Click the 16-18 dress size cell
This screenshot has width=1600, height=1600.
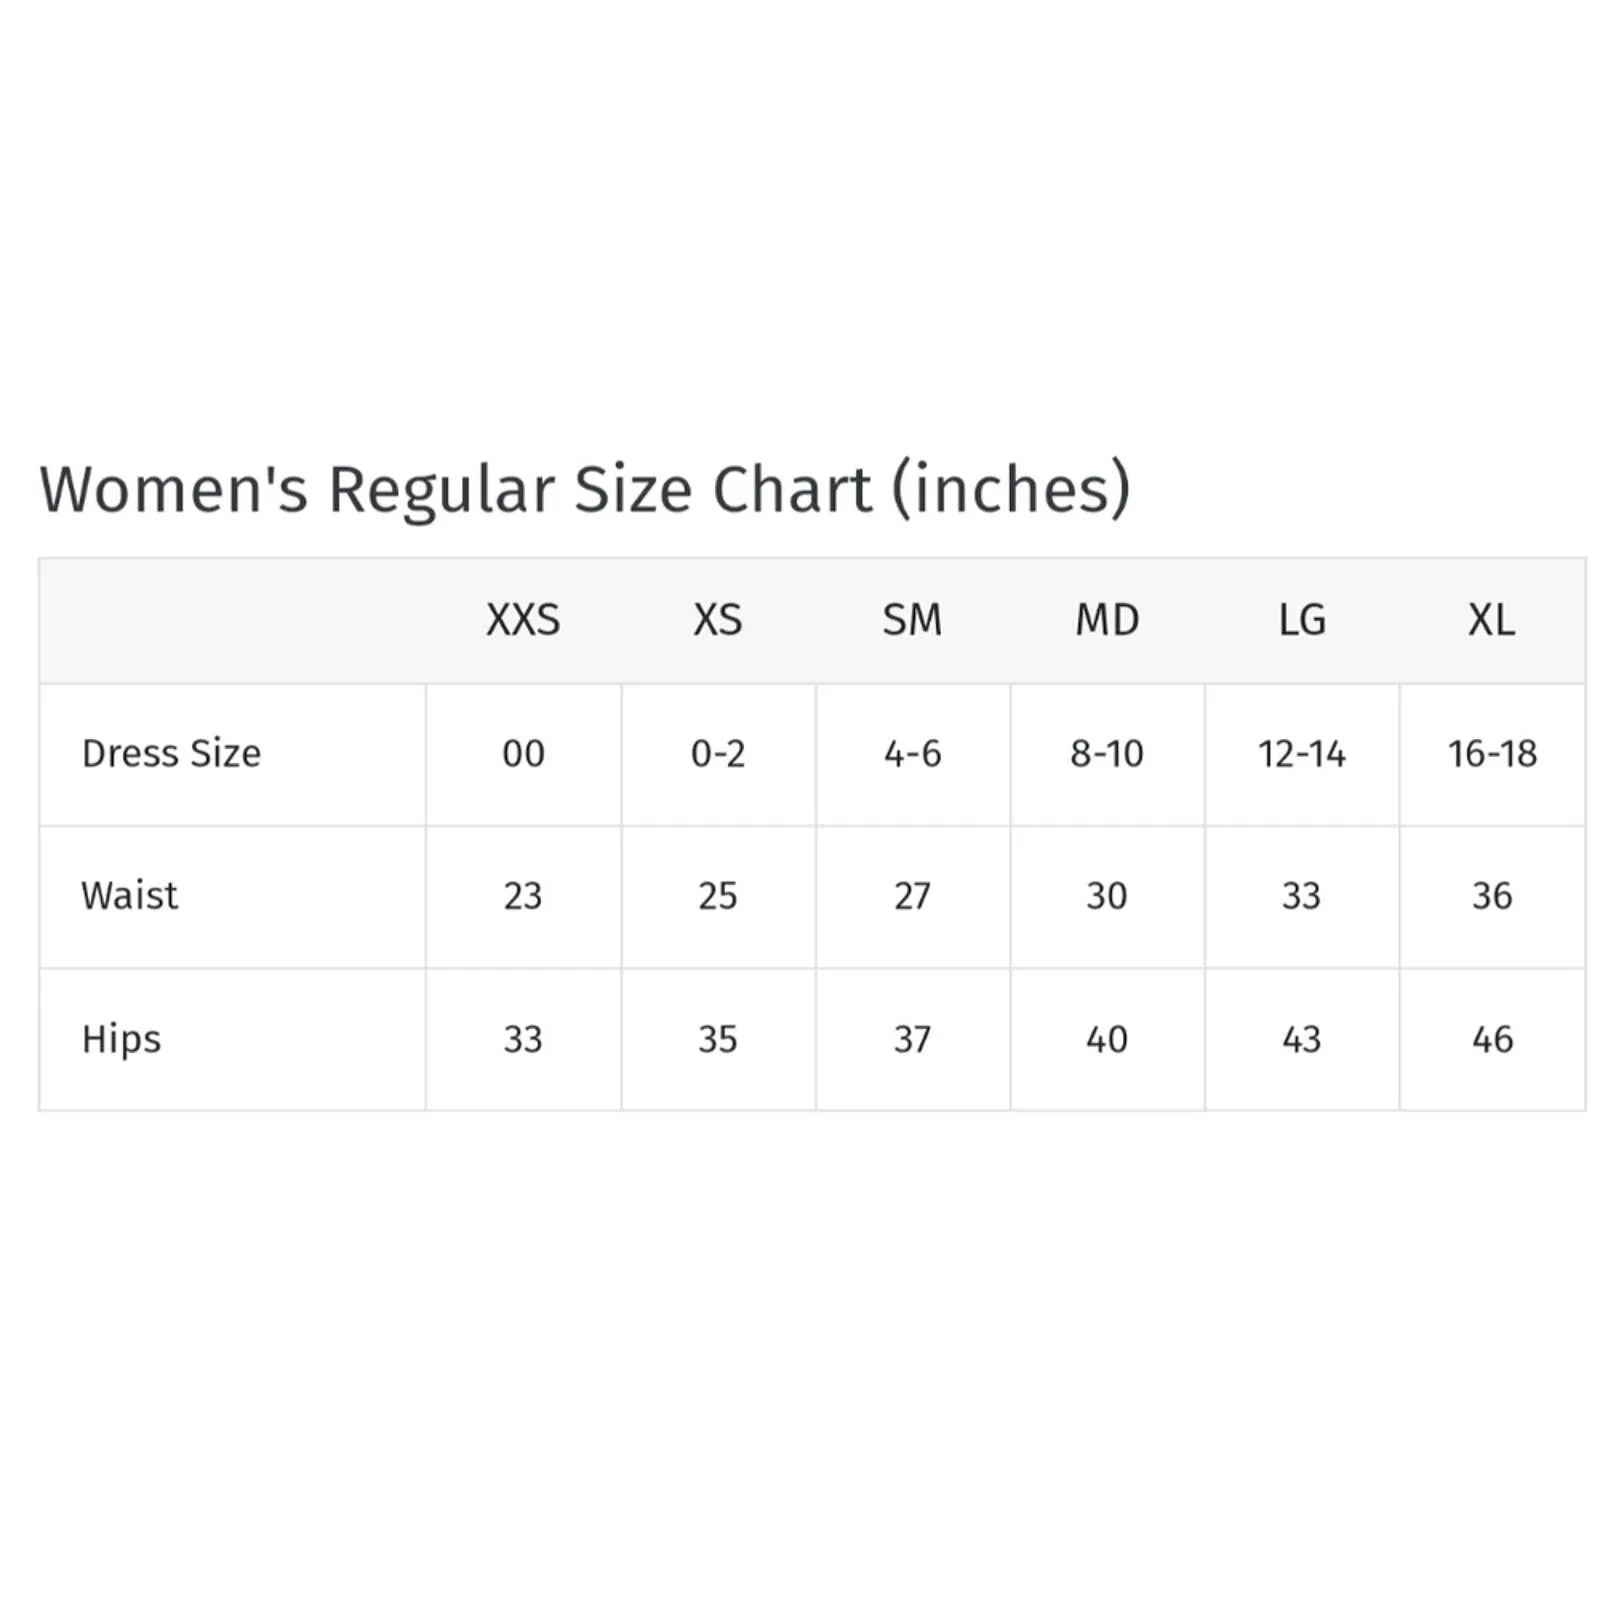click(1492, 754)
